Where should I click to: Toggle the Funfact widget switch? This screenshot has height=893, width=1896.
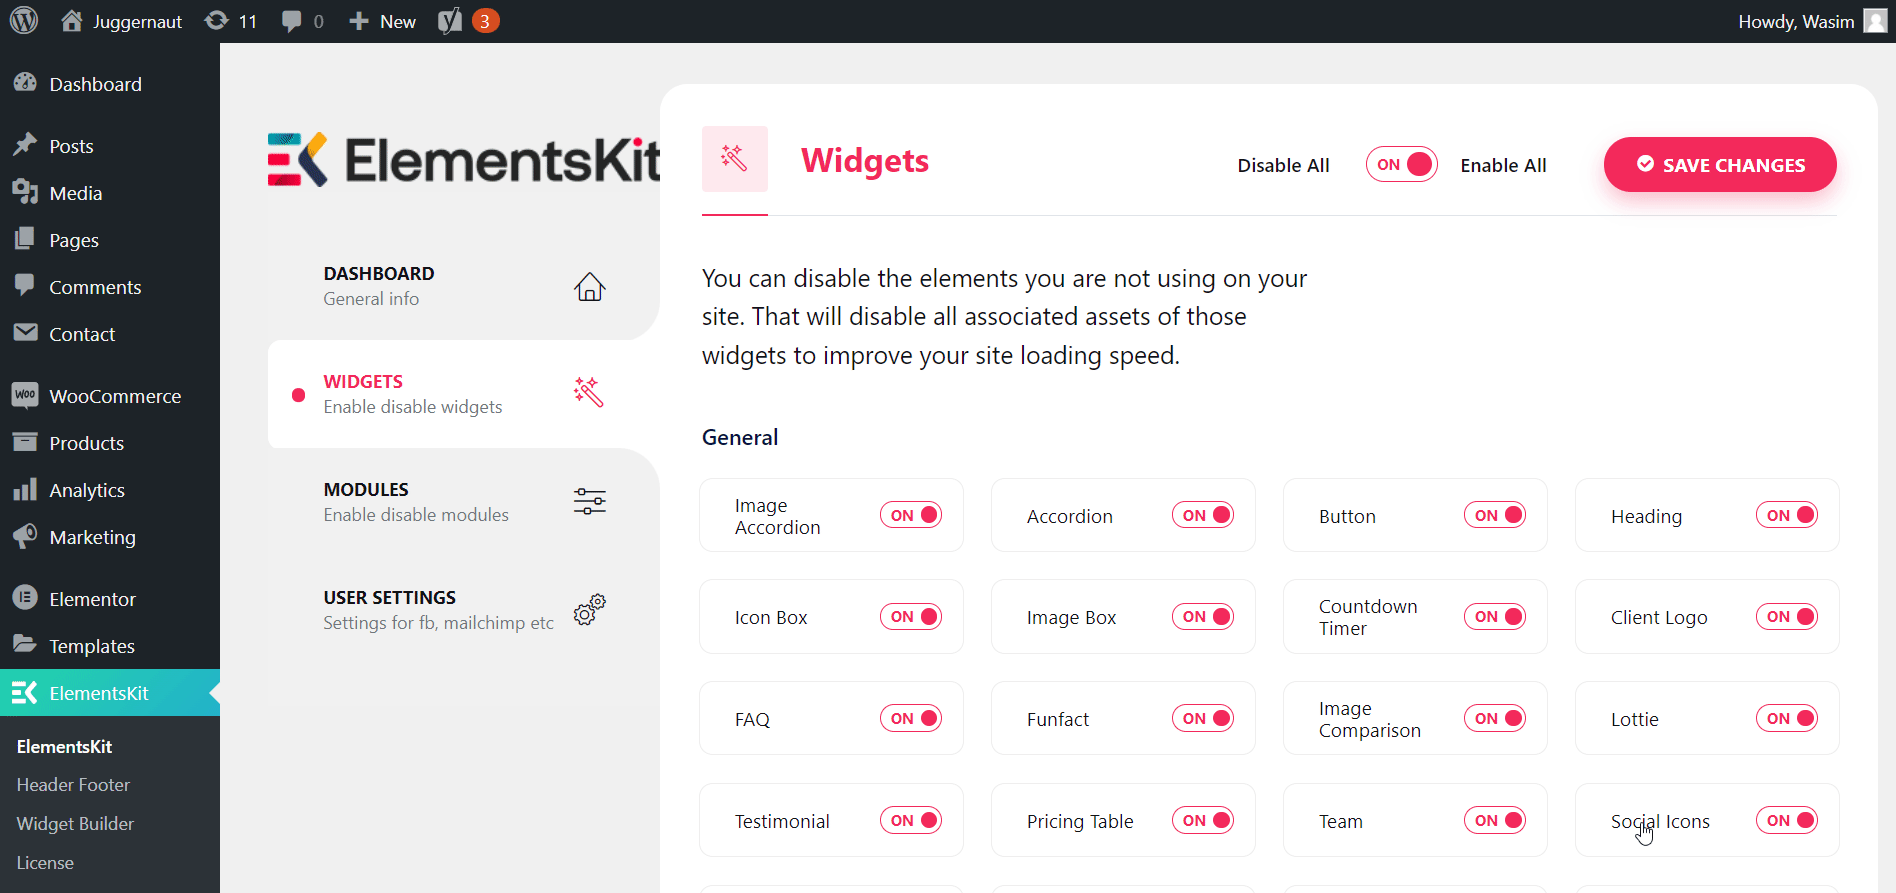point(1203,719)
